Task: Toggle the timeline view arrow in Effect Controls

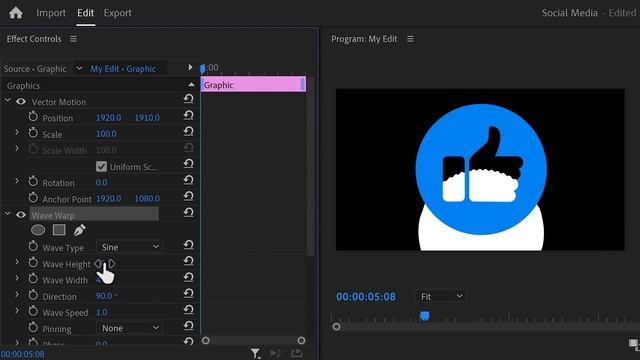Action: (190, 67)
